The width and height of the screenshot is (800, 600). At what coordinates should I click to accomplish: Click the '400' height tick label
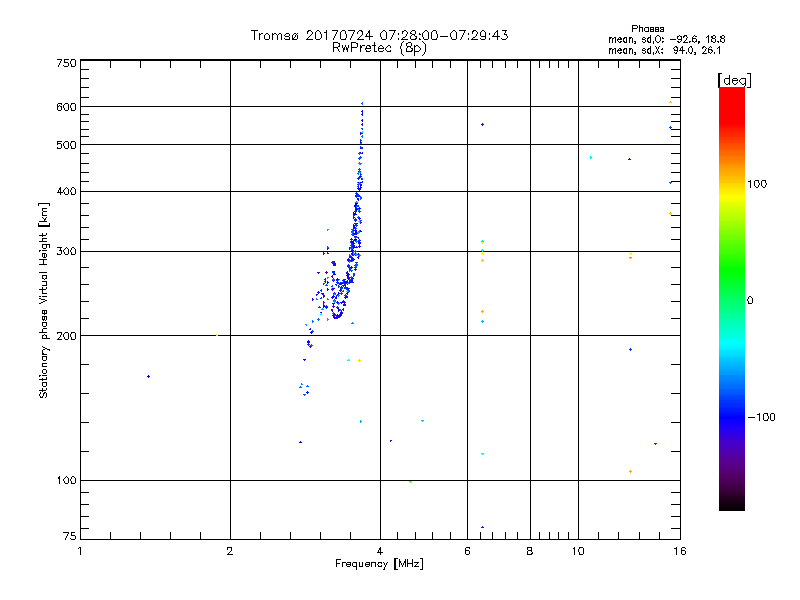pyautogui.click(x=66, y=191)
